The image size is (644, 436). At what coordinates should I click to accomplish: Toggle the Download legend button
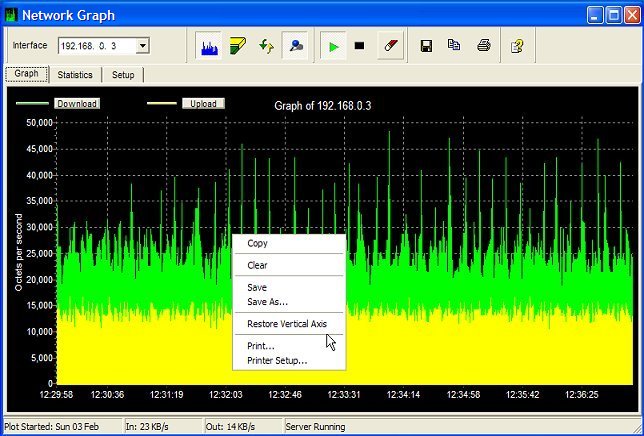click(x=77, y=103)
